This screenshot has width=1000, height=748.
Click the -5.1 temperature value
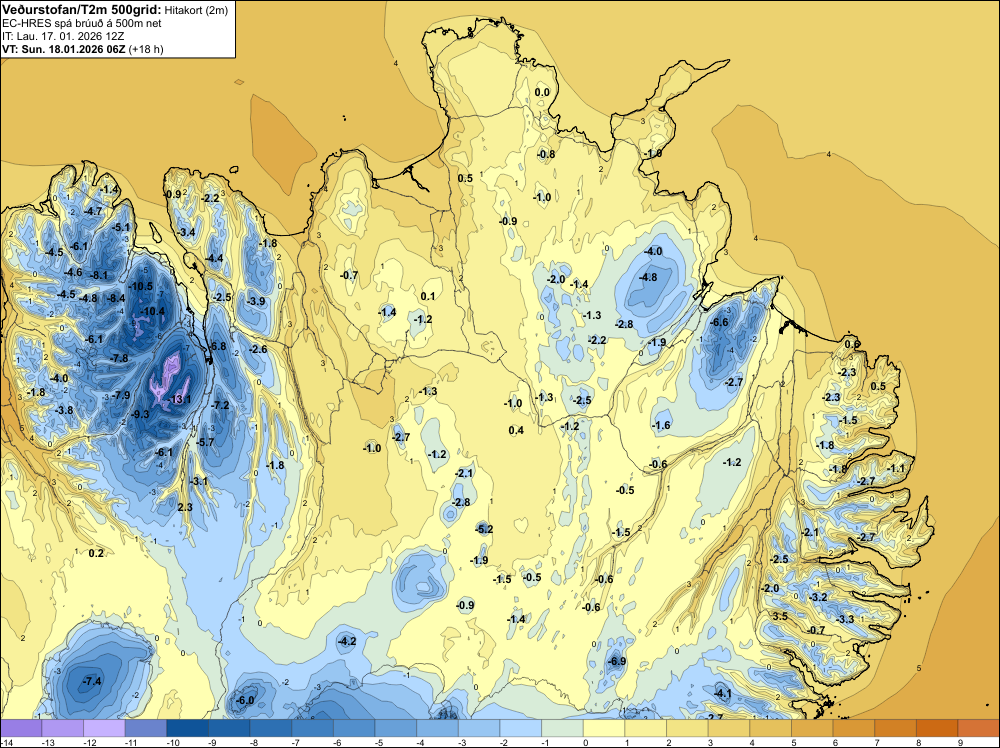tap(121, 227)
